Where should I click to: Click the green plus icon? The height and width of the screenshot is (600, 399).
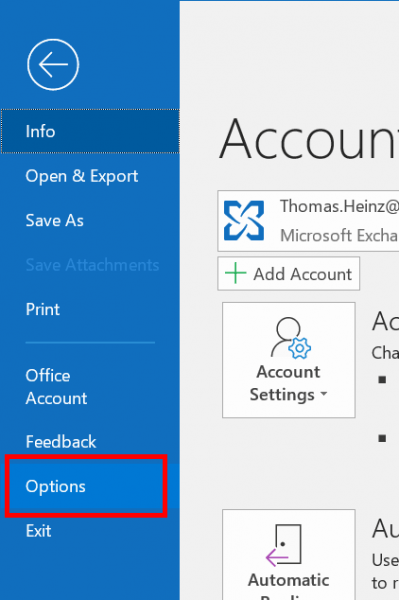(235, 273)
